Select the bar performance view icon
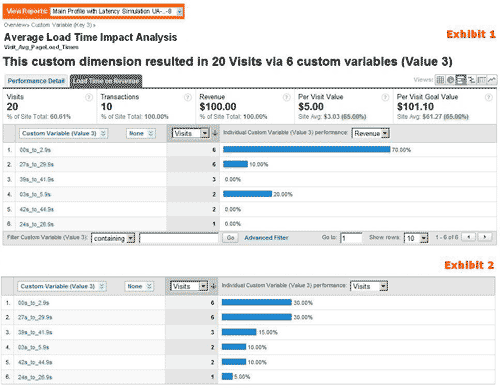 click(x=461, y=80)
